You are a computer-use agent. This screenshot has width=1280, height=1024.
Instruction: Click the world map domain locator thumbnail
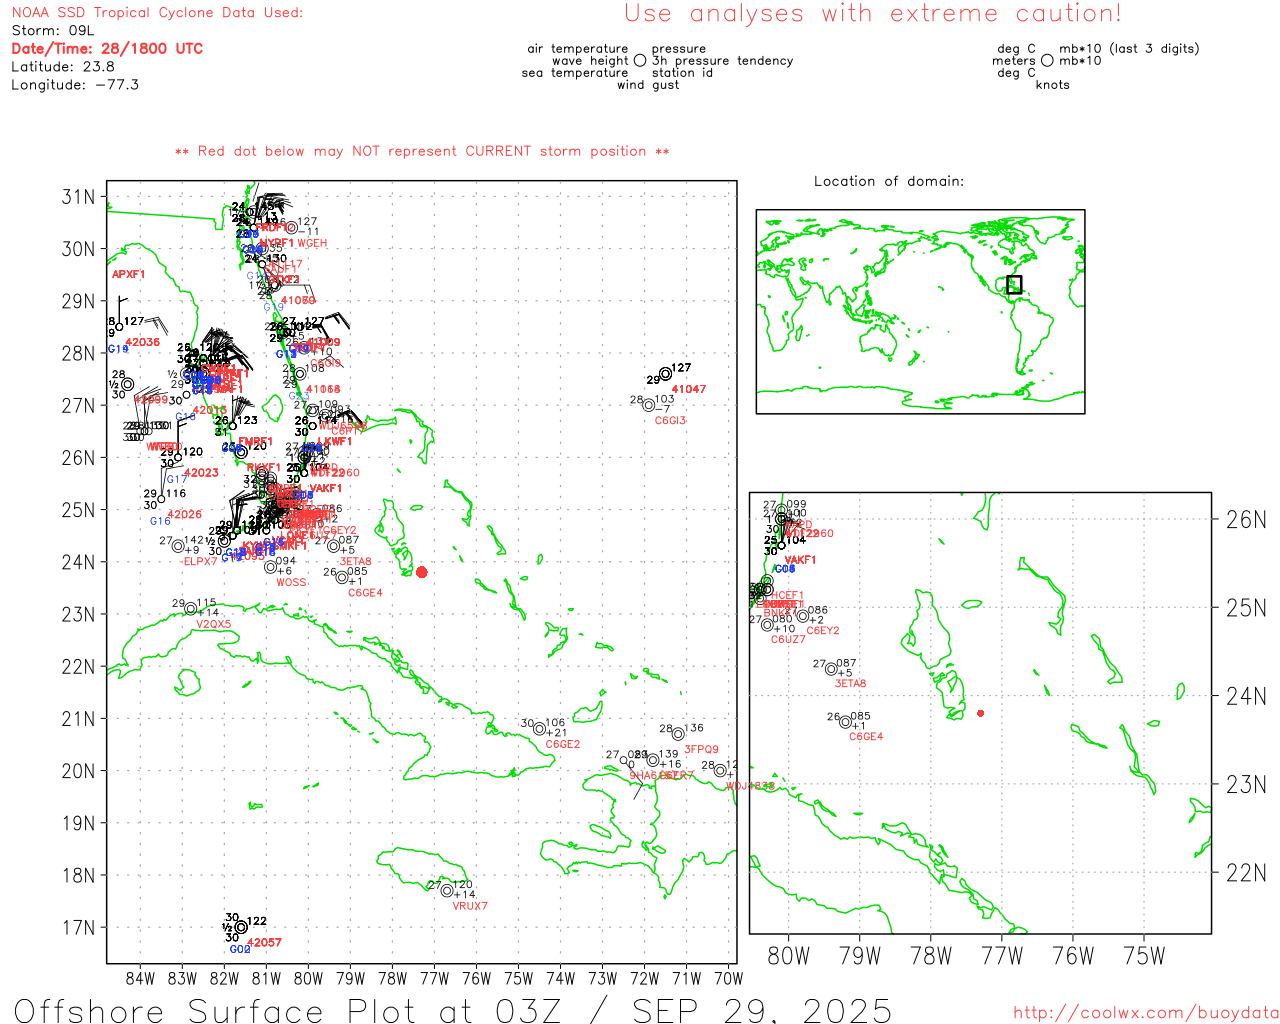coord(920,311)
